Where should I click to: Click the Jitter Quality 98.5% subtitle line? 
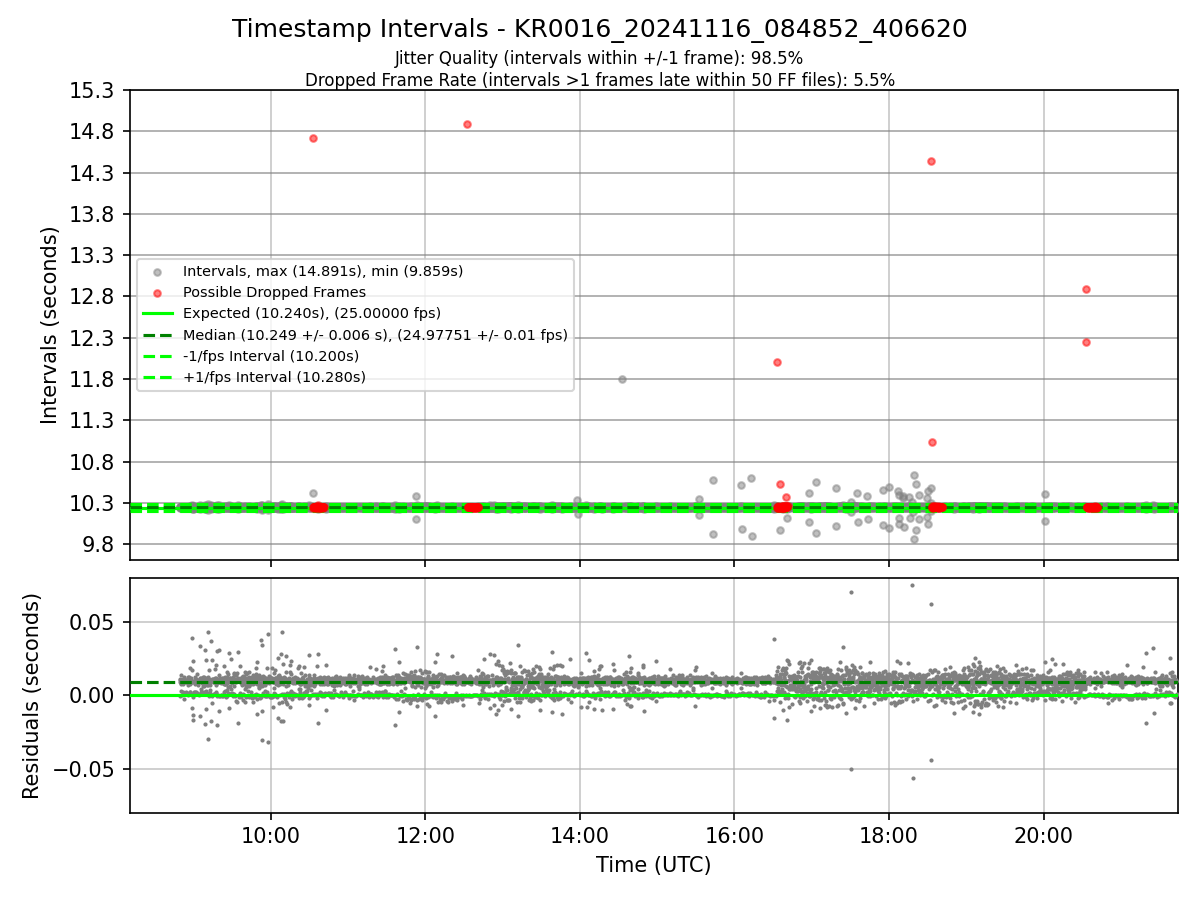point(599,58)
